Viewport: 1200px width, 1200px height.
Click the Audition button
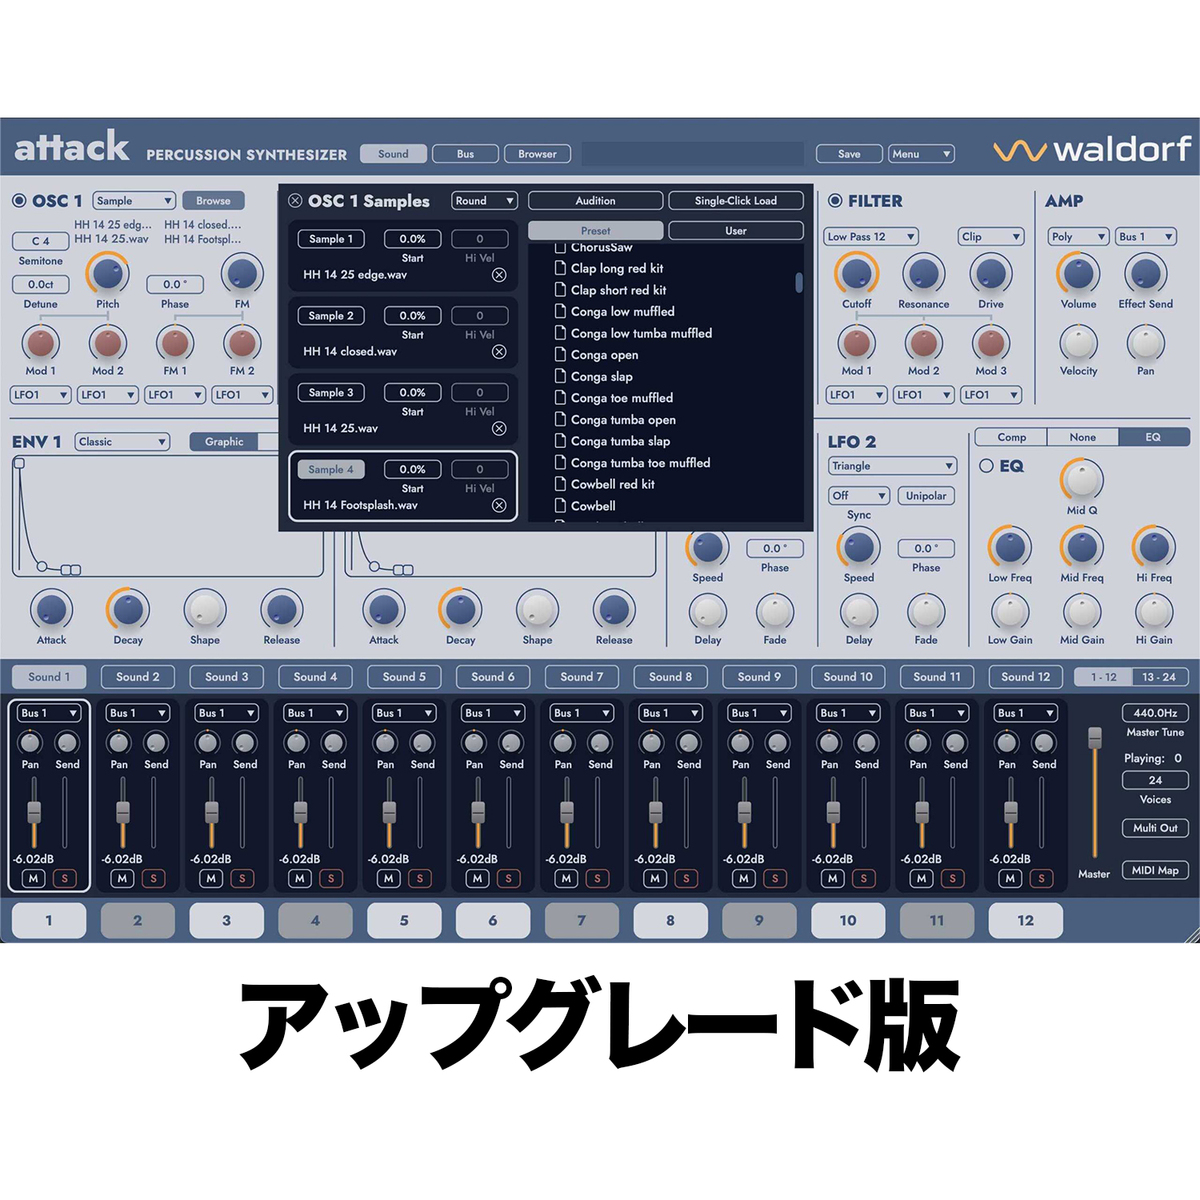tap(595, 201)
